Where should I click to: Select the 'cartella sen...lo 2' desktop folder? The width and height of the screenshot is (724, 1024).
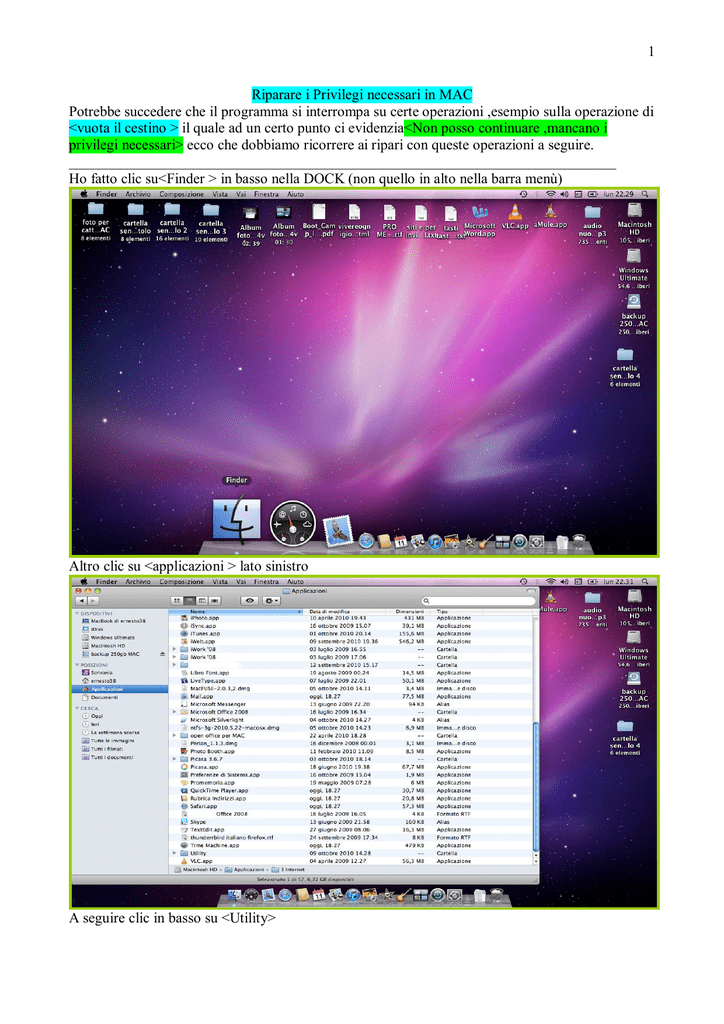pos(172,221)
